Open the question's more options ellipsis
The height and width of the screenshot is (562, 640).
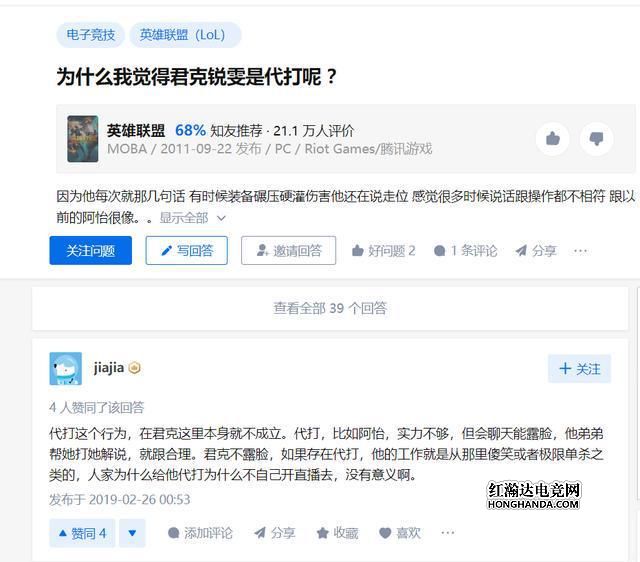580,251
